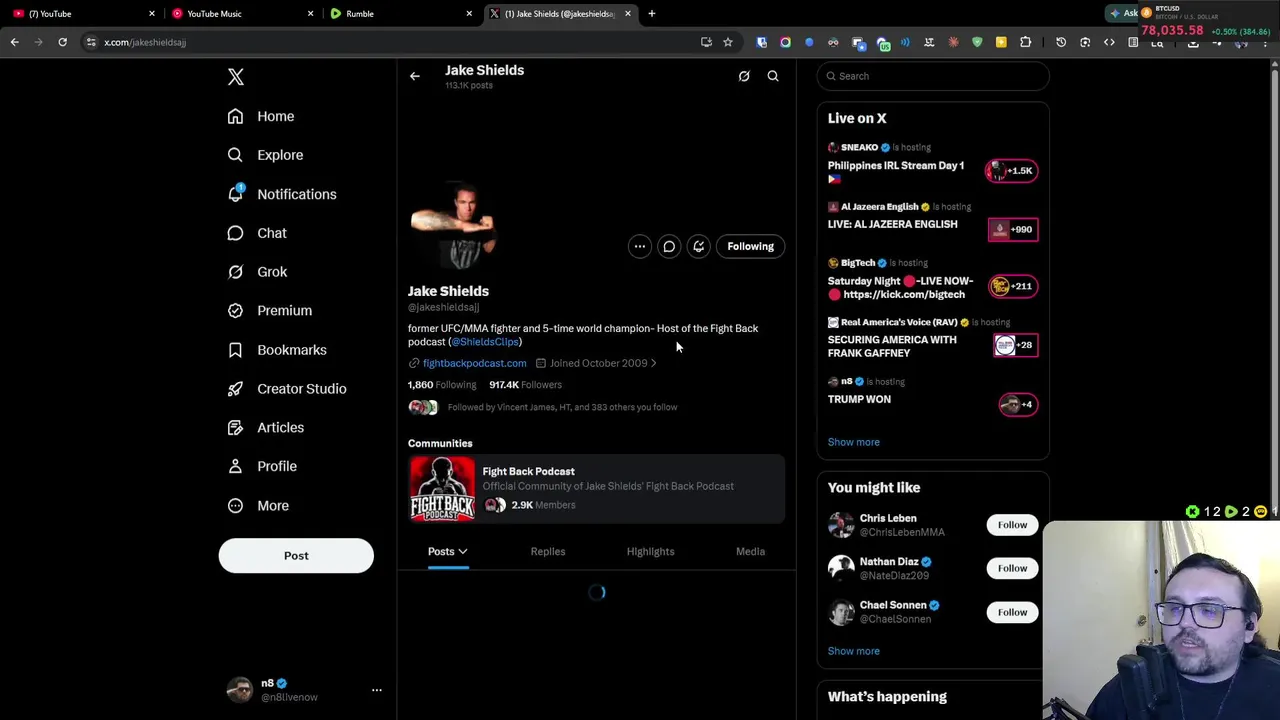Click the n8 account avatar
The image size is (1280, 720).
240,690
